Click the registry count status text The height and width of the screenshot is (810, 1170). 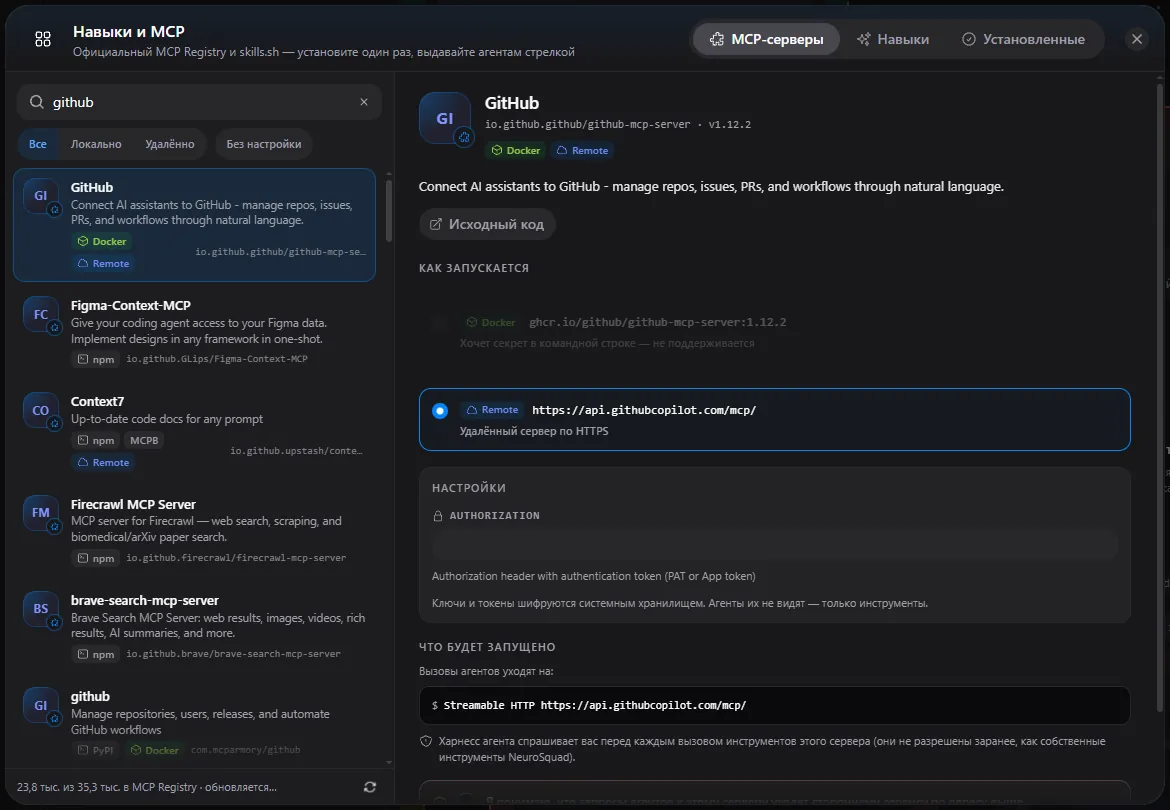point(147,788)
